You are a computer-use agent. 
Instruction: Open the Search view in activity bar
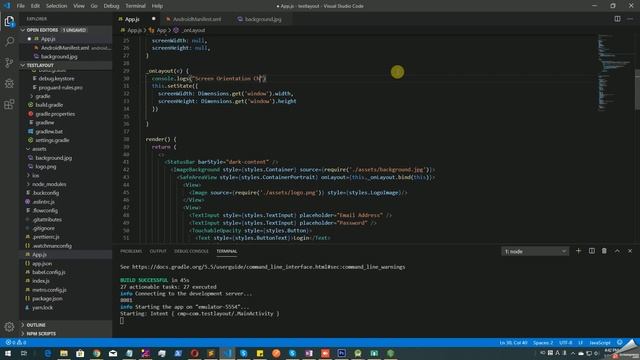click(9, 41)
